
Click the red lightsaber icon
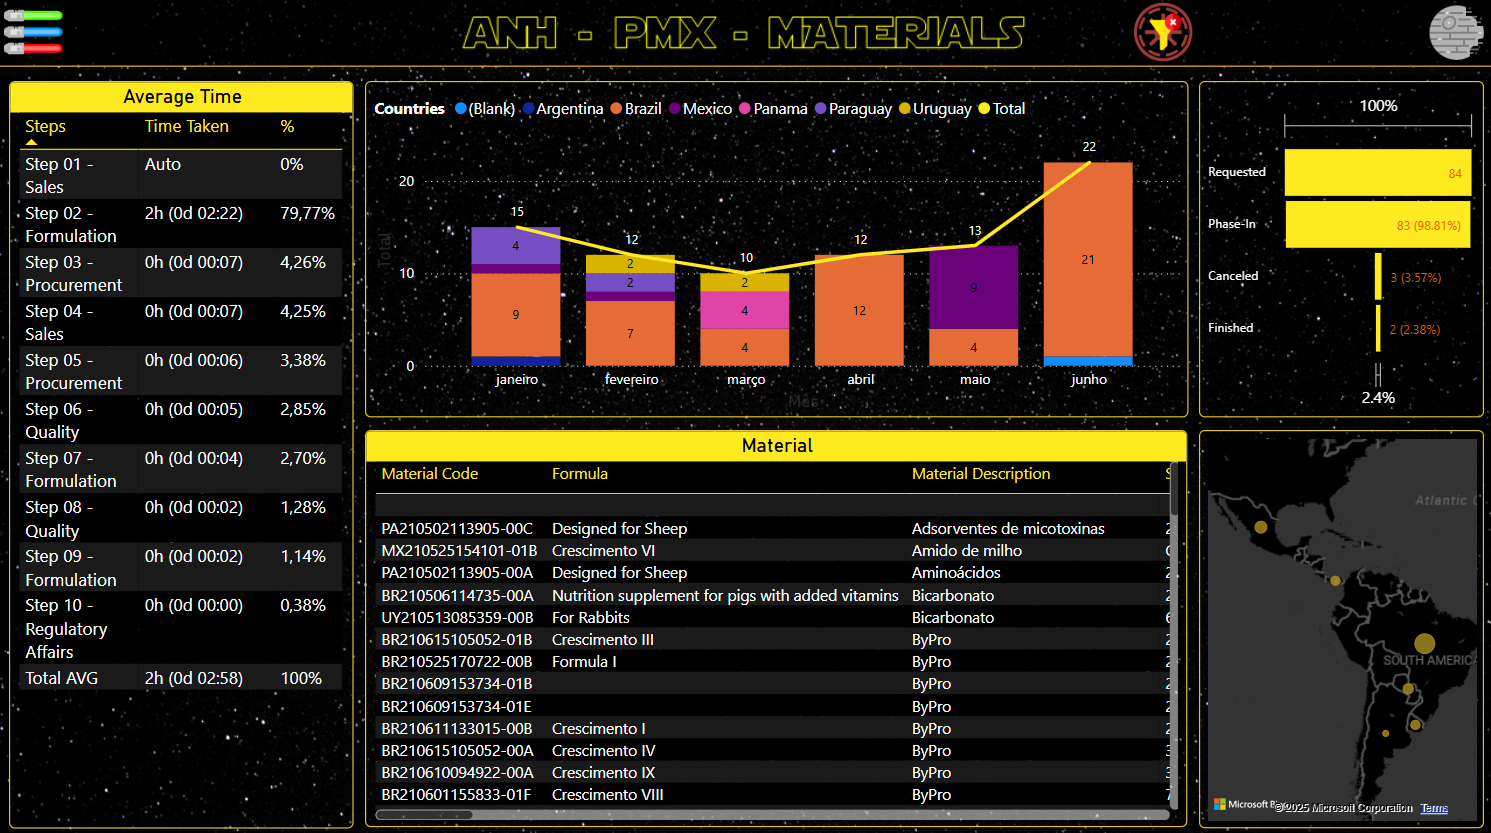[33, 48]
